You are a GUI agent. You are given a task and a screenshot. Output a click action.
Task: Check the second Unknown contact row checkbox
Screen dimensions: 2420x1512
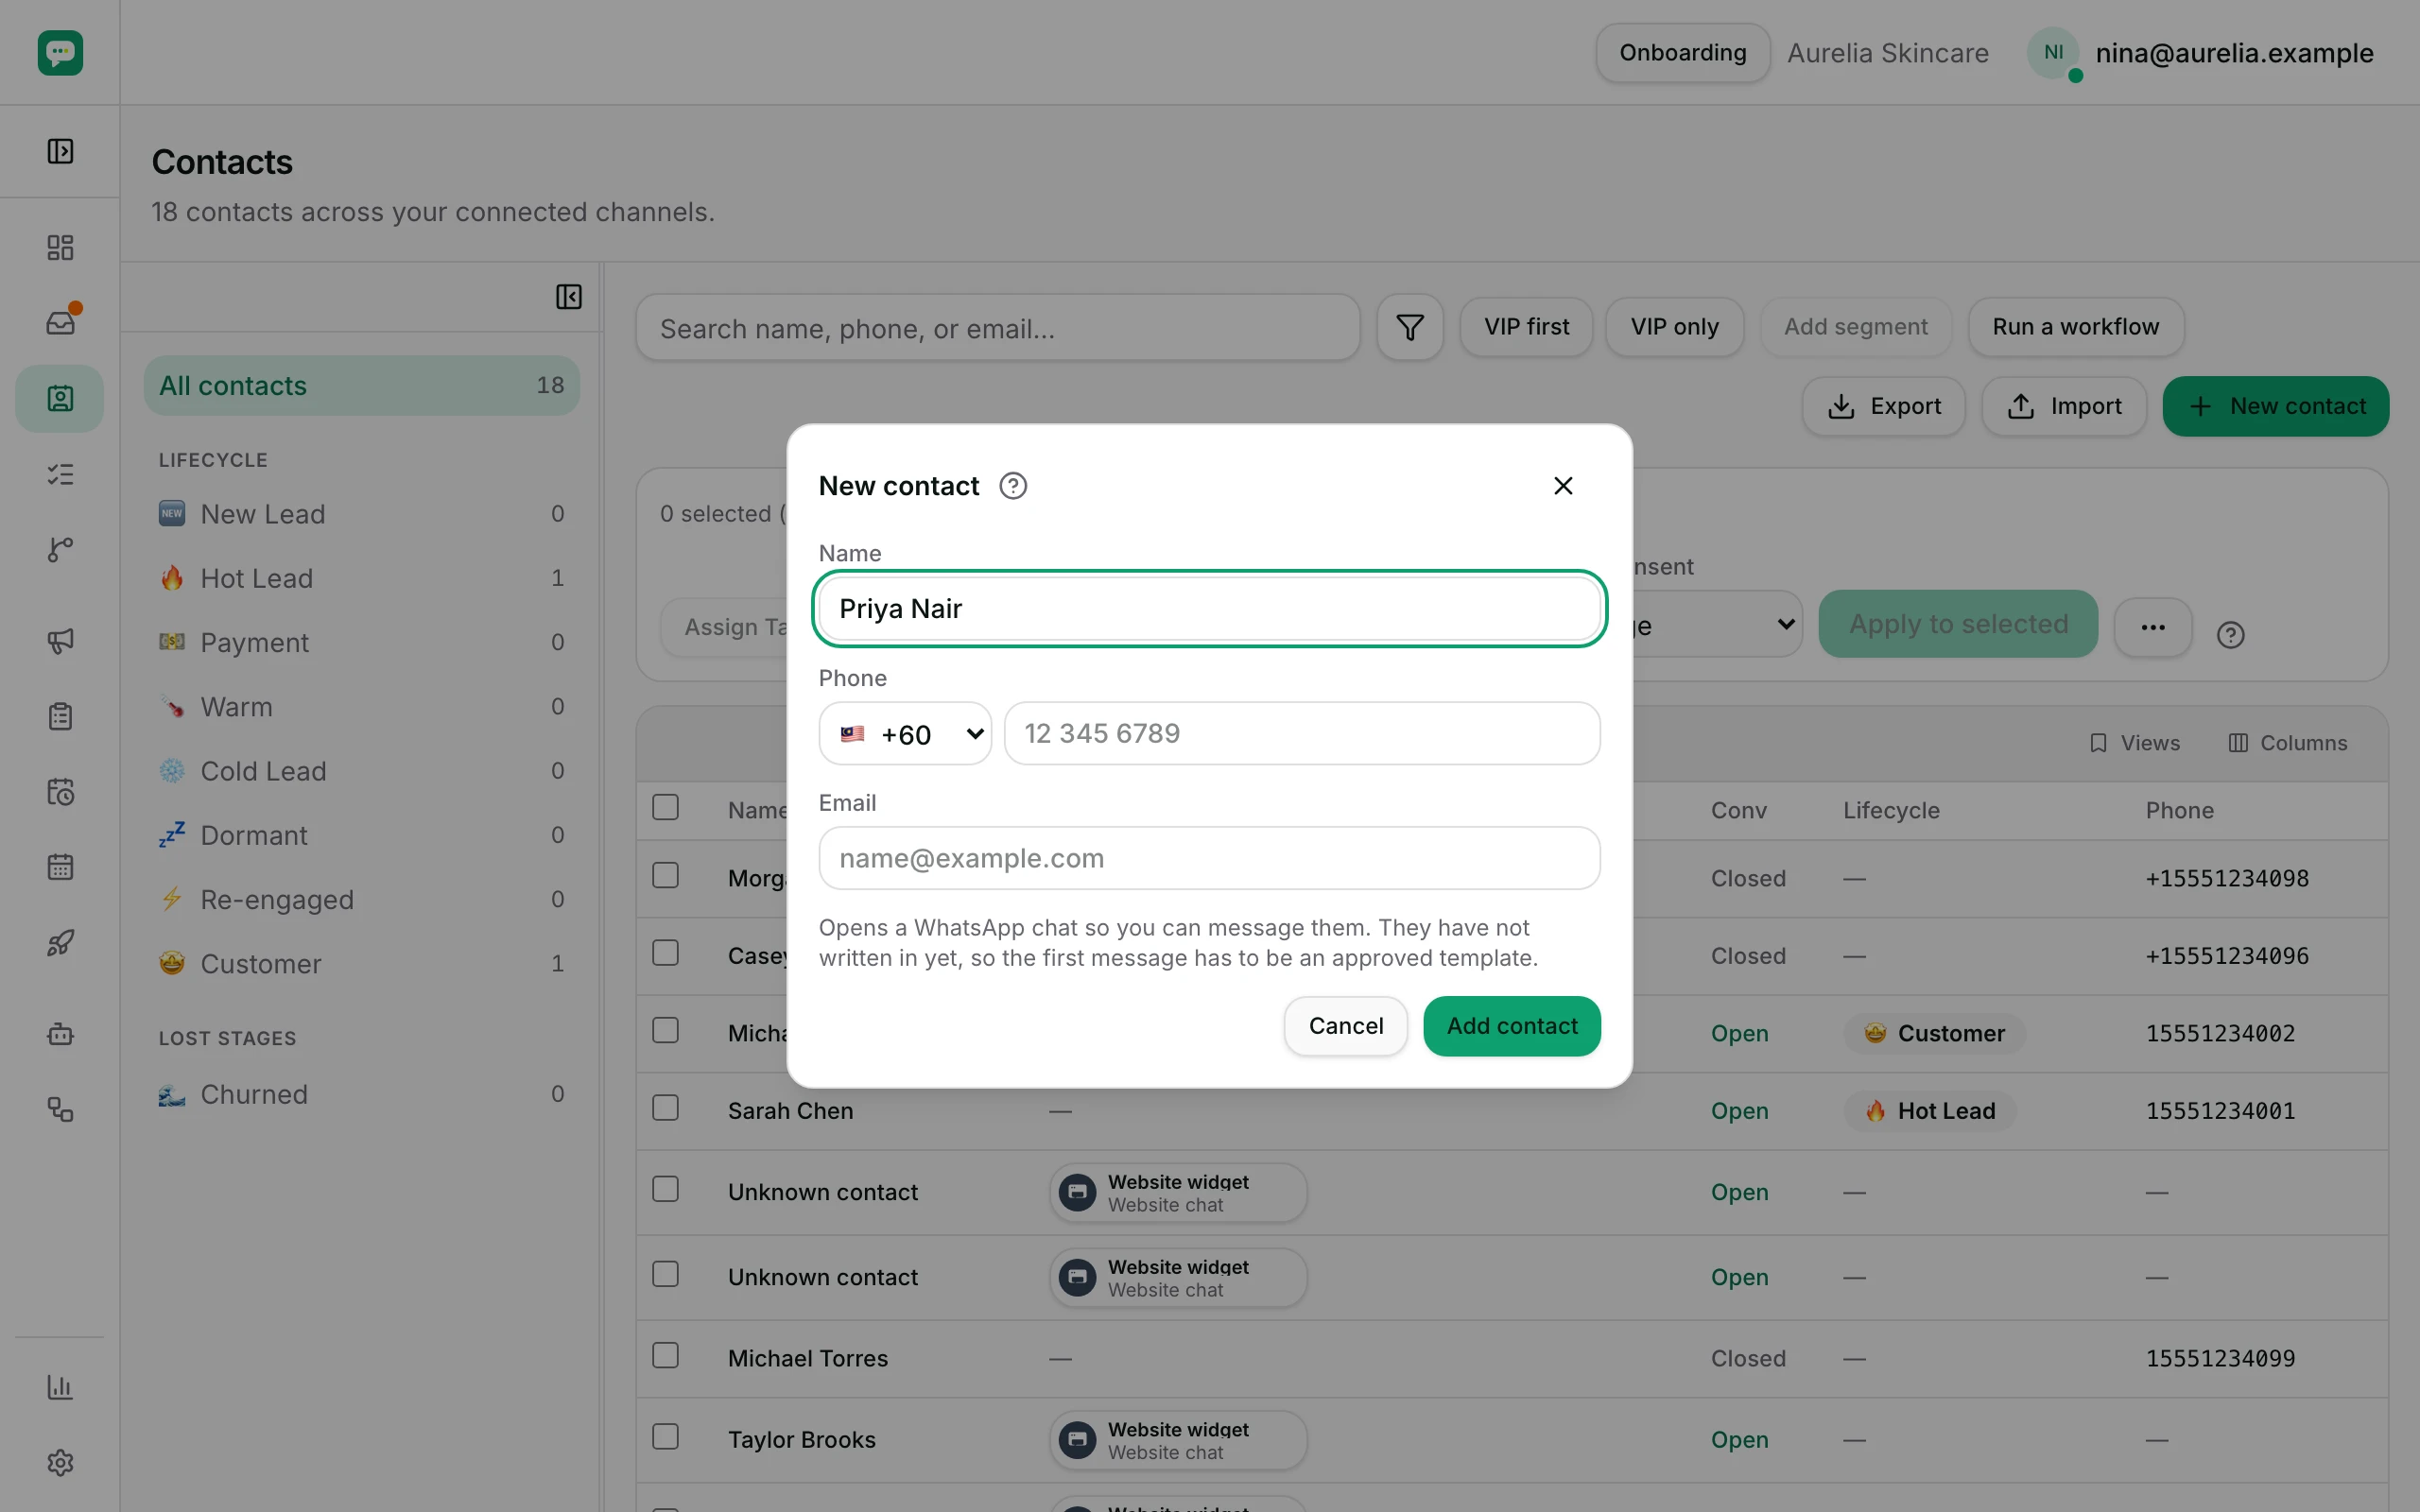(x=666, y=1274)
